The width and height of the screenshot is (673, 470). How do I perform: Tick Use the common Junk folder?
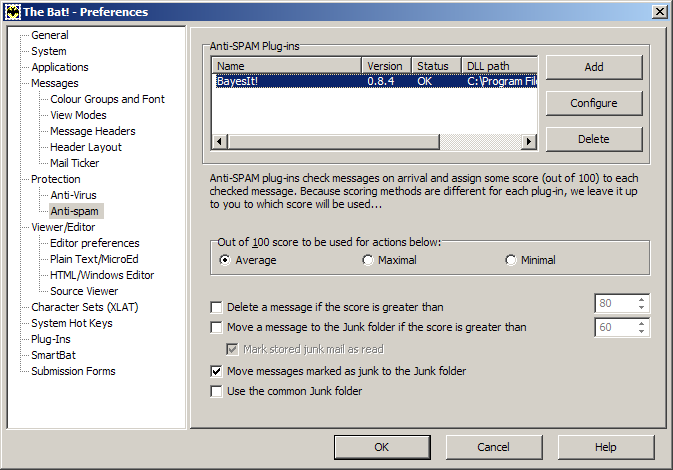coord(216,392)
